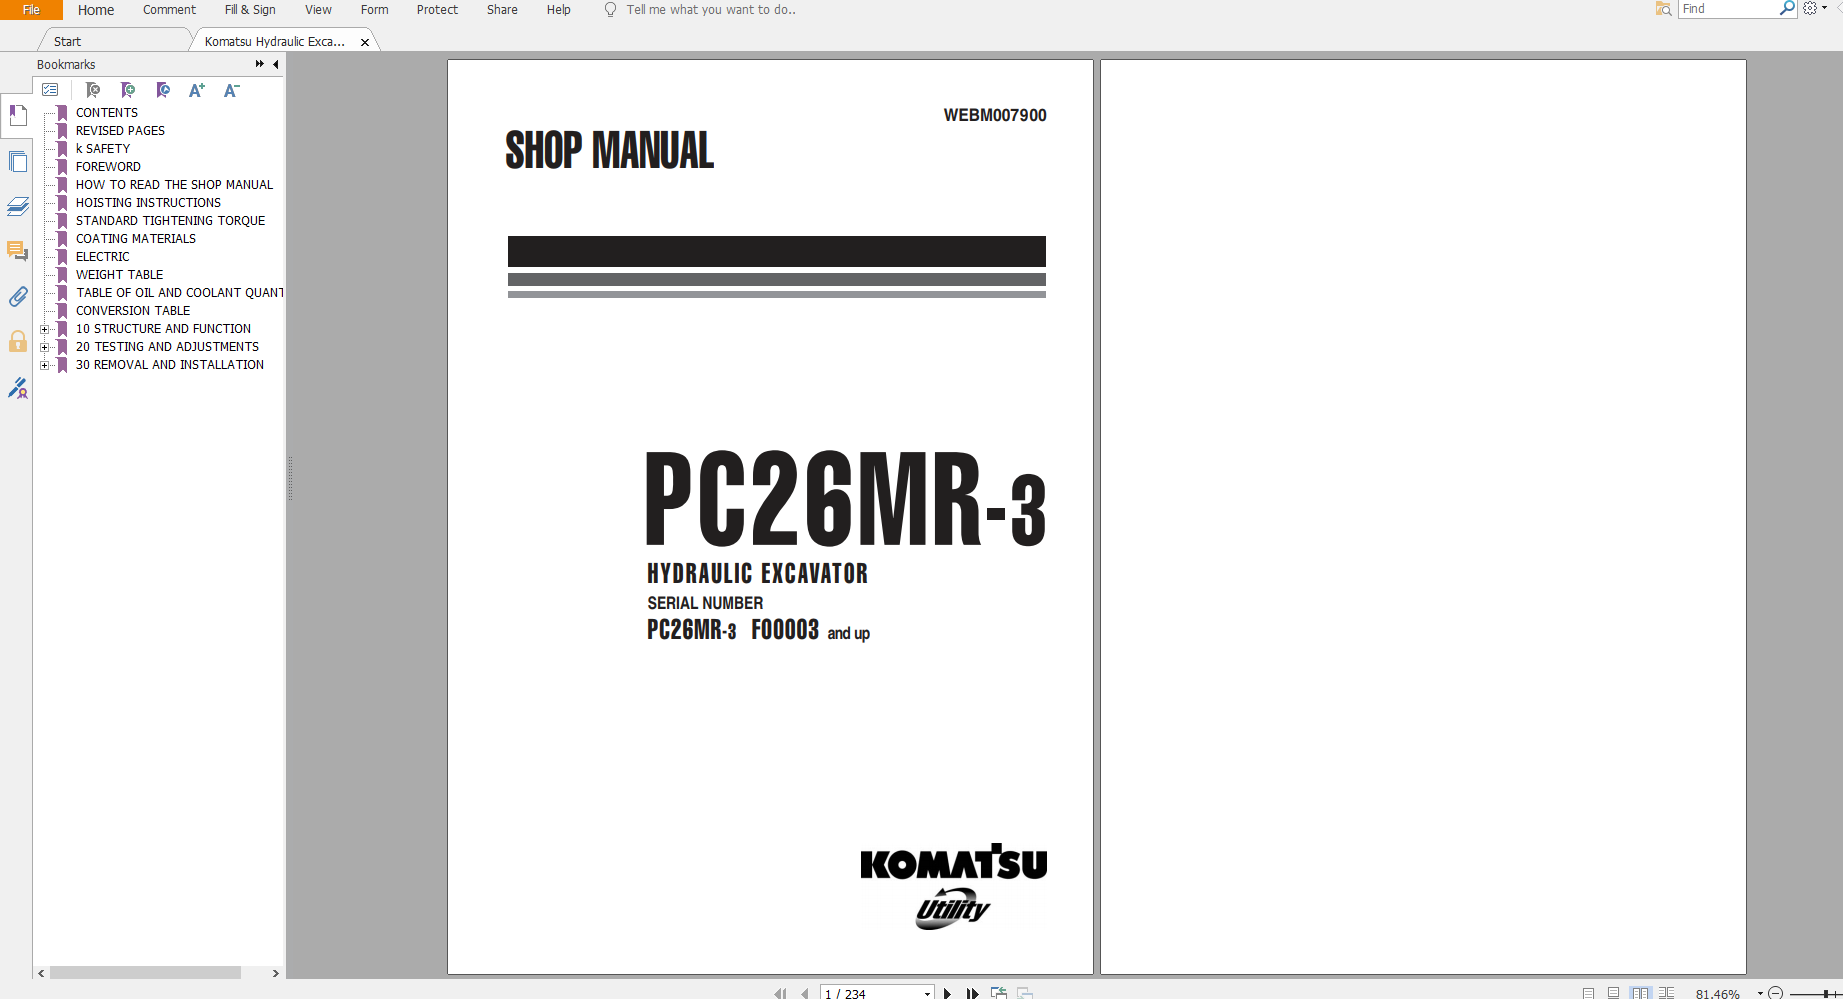The width and height of the screenshot is (1843, 999).
Task: Open the Help ribbon tab
Action: point(558,10)
